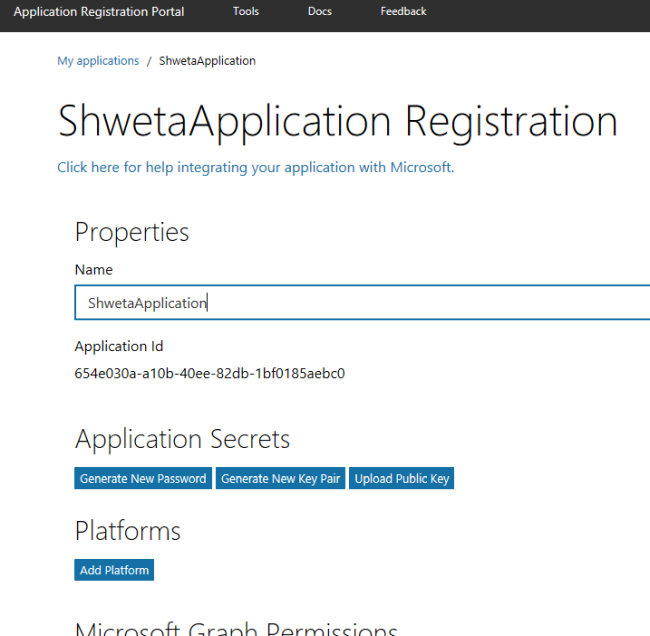Click the Application Registration Portal title
Viewport: 650px width, 636px height.
click(98, 12)
